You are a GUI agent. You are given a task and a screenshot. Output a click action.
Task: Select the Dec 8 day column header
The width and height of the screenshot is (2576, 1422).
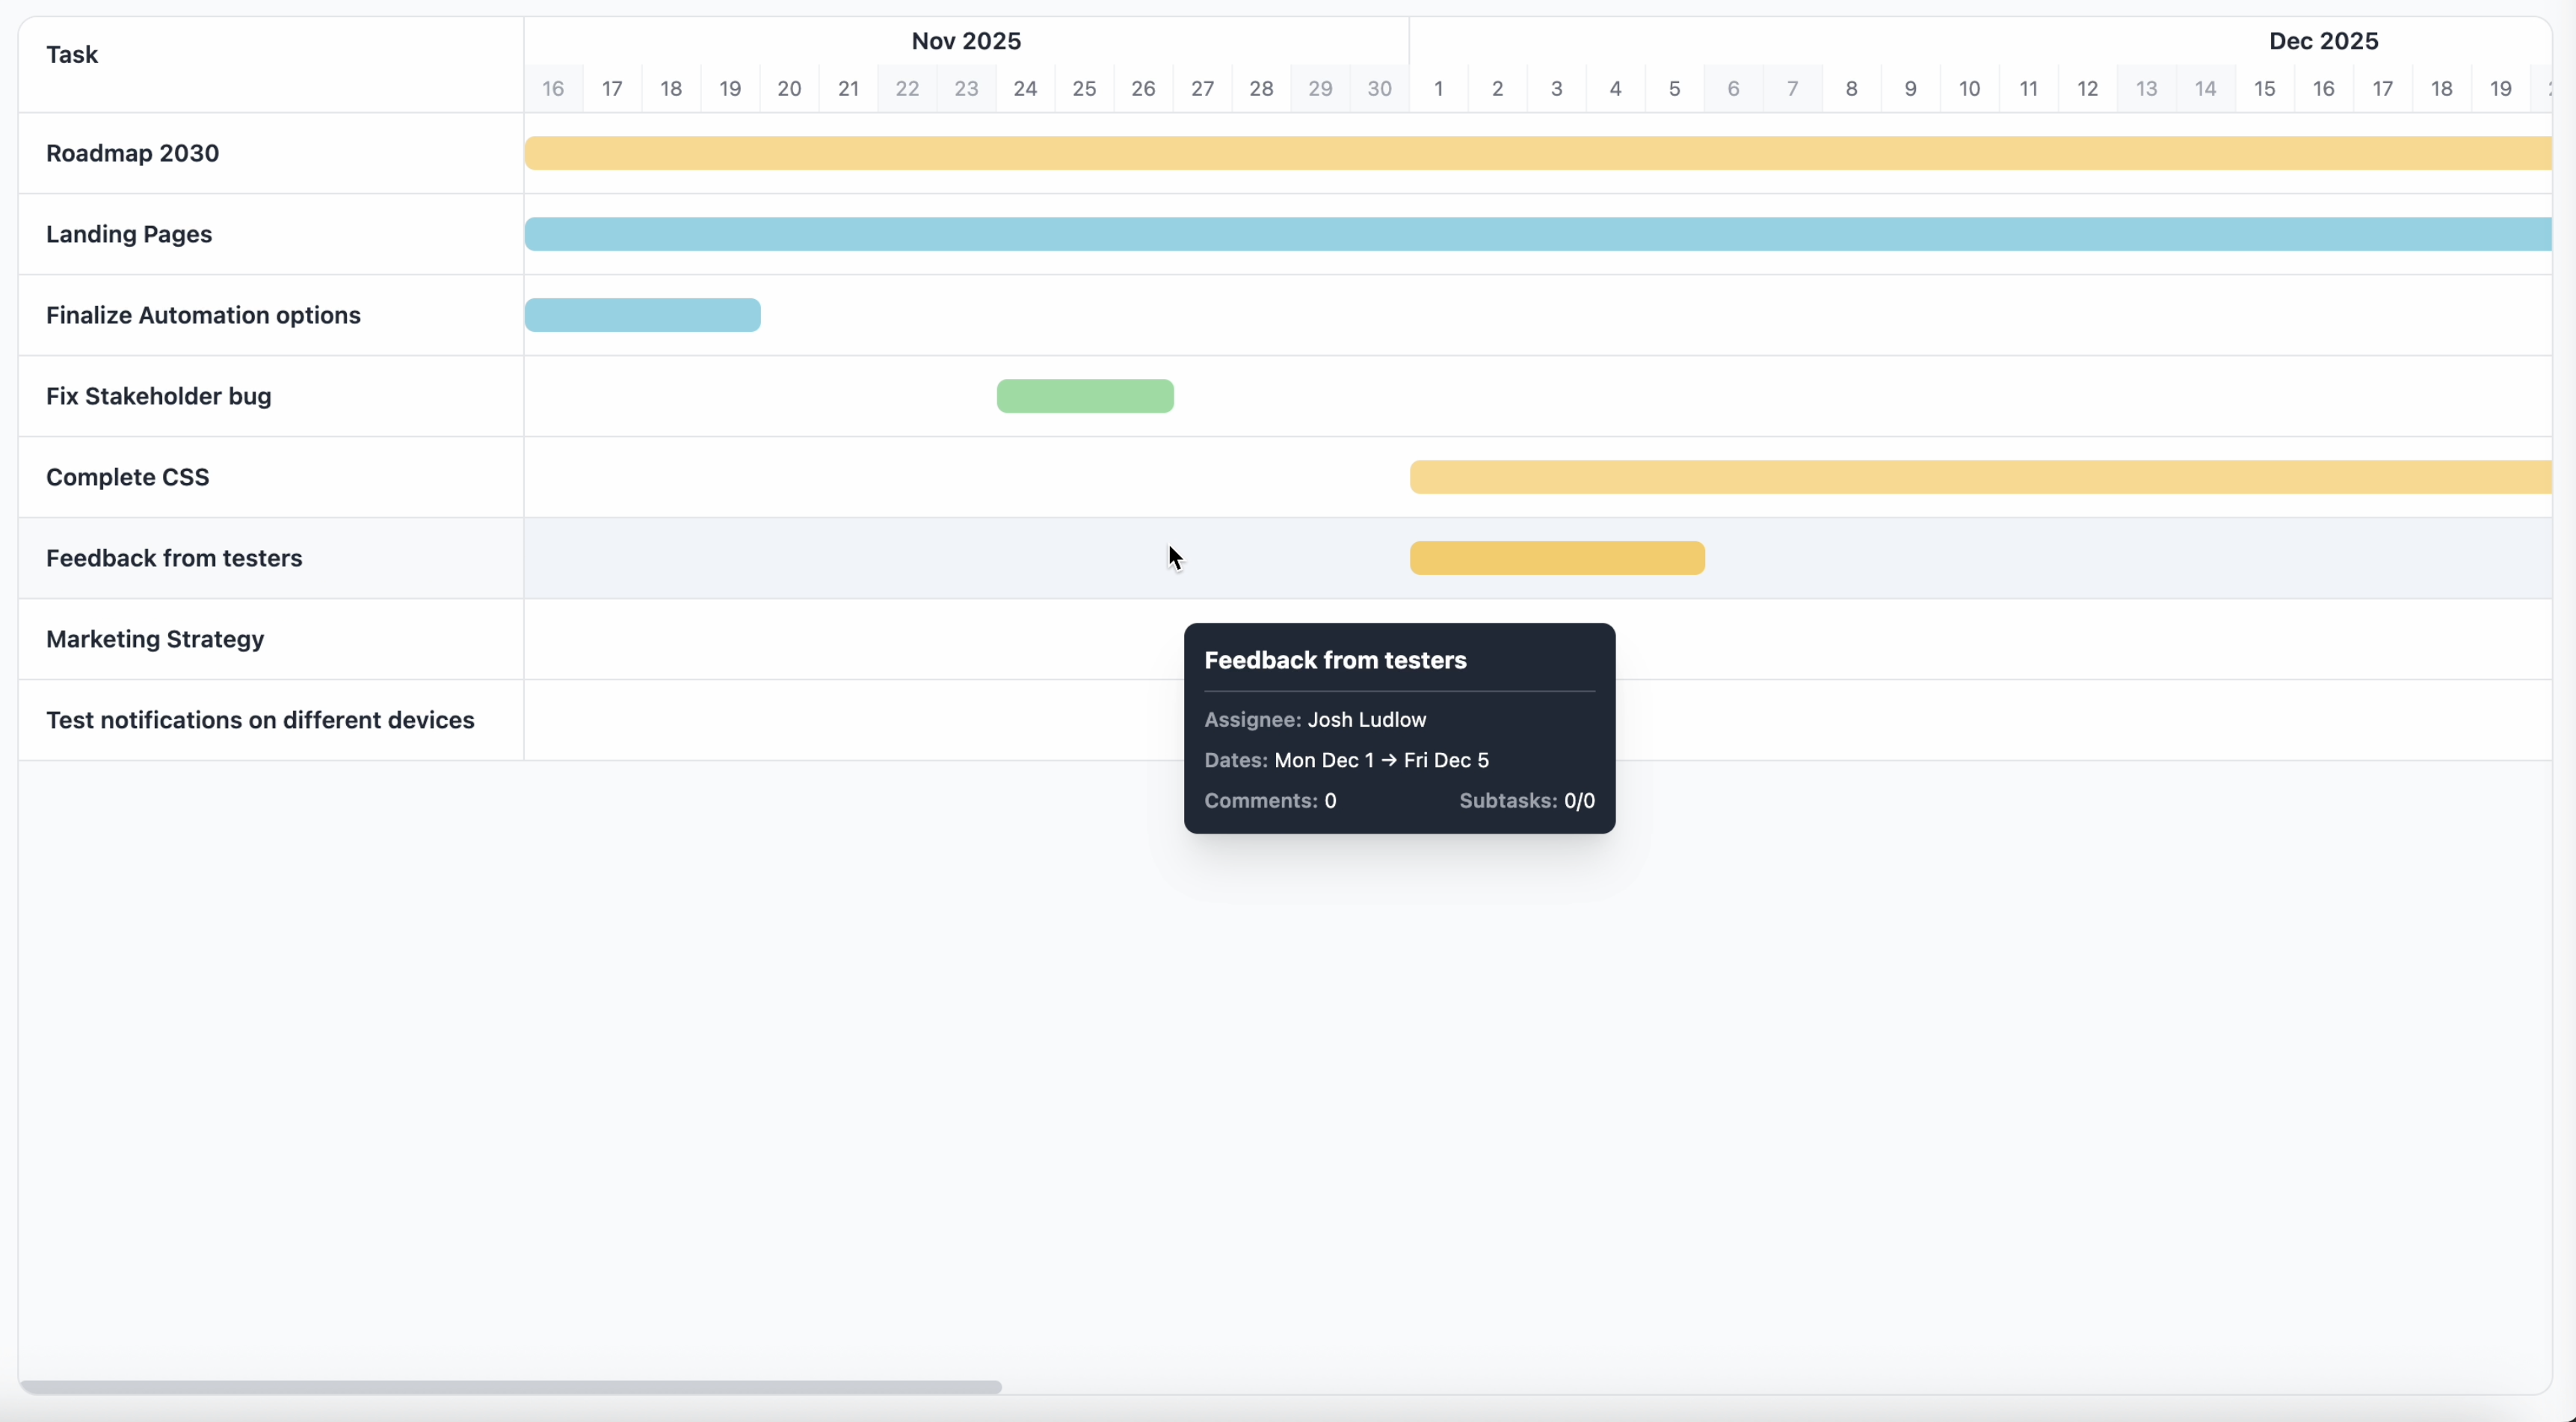tap(1851, 89)
